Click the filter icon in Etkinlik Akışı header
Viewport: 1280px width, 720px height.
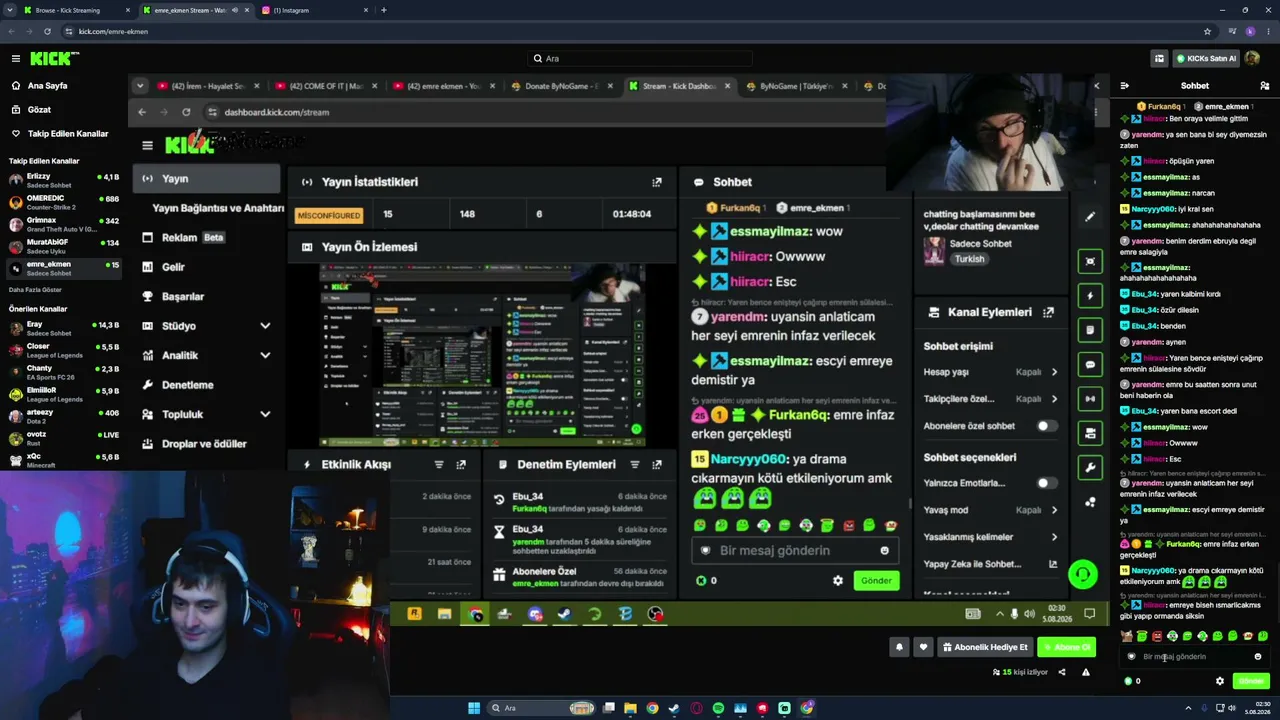coord(438,464)
